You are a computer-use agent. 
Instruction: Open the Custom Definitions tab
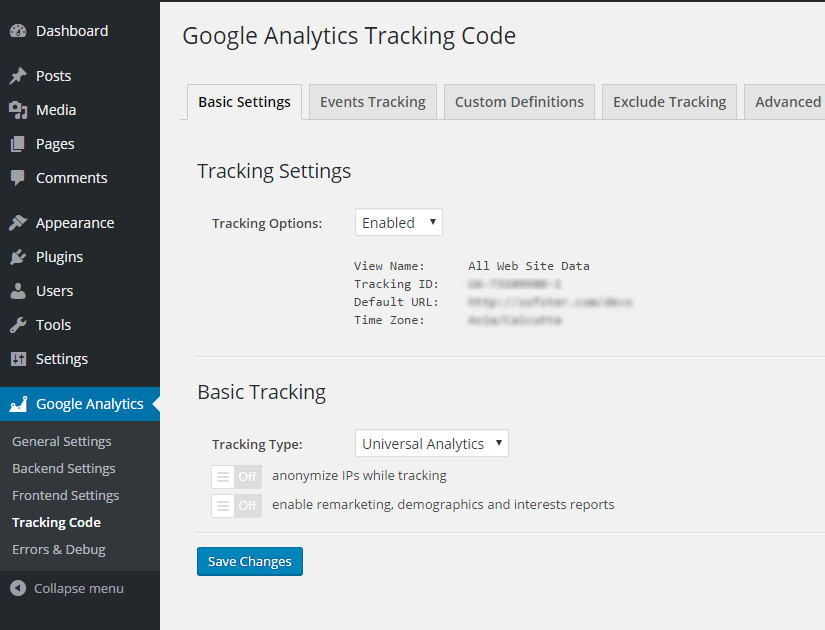pyautogui.click(x=519, y=102)
